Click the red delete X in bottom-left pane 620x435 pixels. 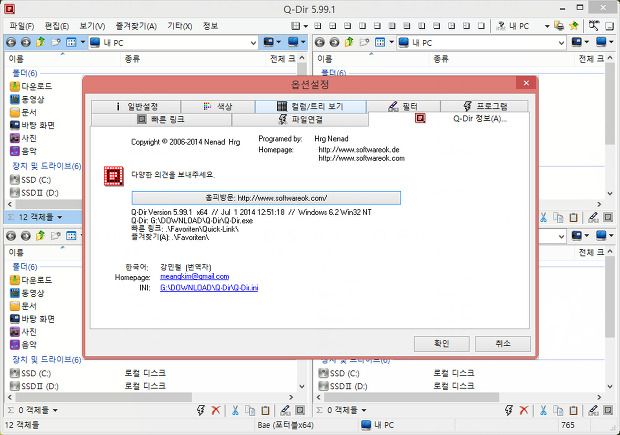[216, 410]
